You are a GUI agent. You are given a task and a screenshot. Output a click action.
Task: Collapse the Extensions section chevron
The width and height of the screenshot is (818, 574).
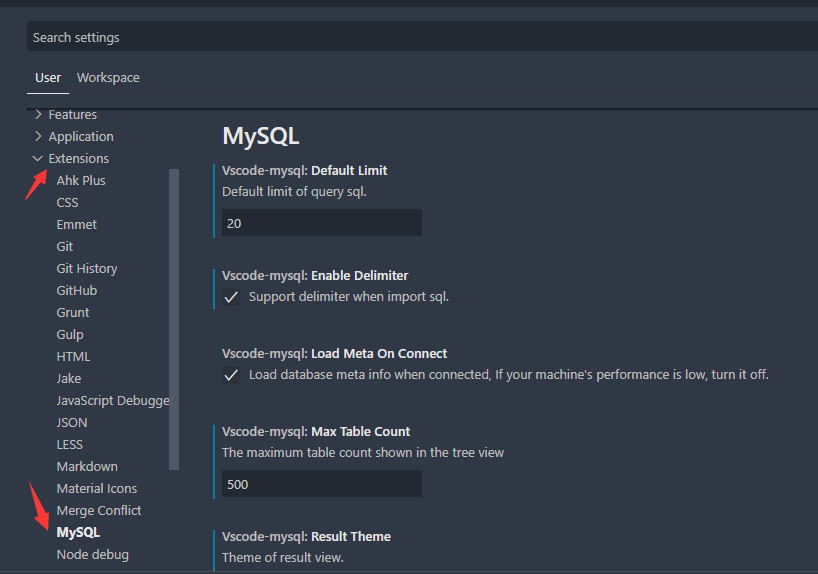pyautogui.click(x=38, y=158)
